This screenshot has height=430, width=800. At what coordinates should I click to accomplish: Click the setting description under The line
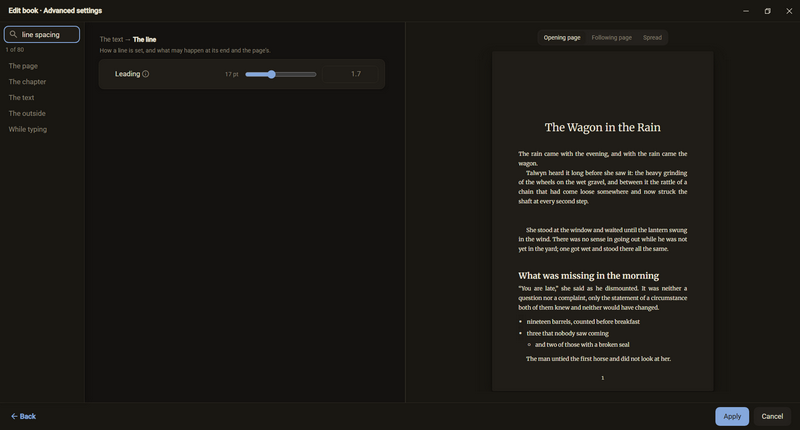coord(185,50)
